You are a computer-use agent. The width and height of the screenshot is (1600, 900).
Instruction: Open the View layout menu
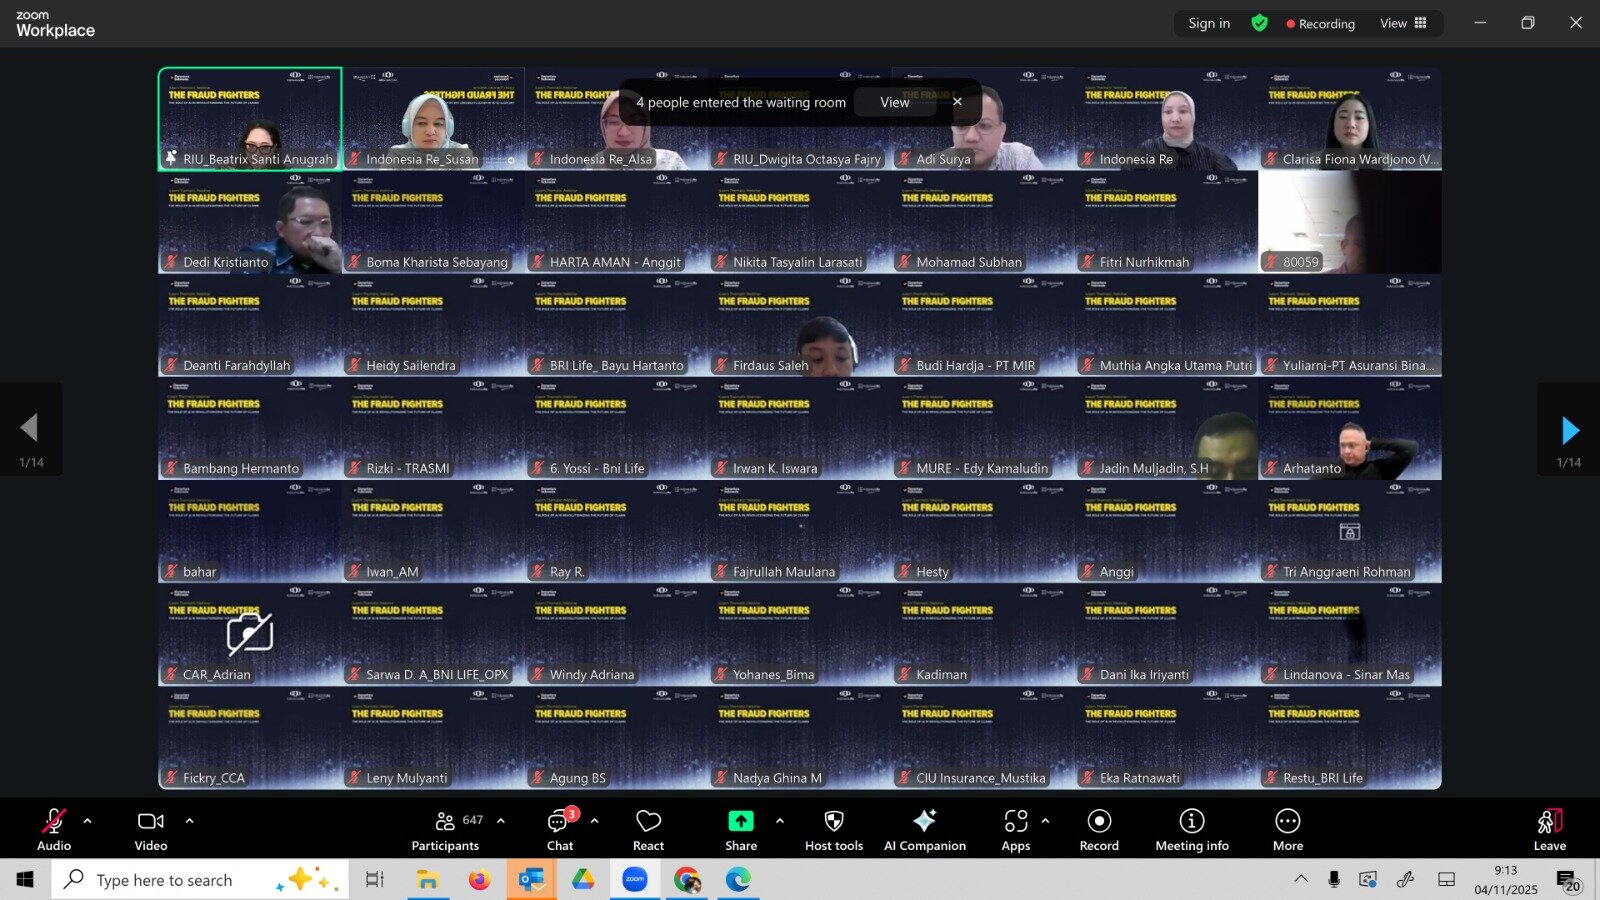(1403, 23)
